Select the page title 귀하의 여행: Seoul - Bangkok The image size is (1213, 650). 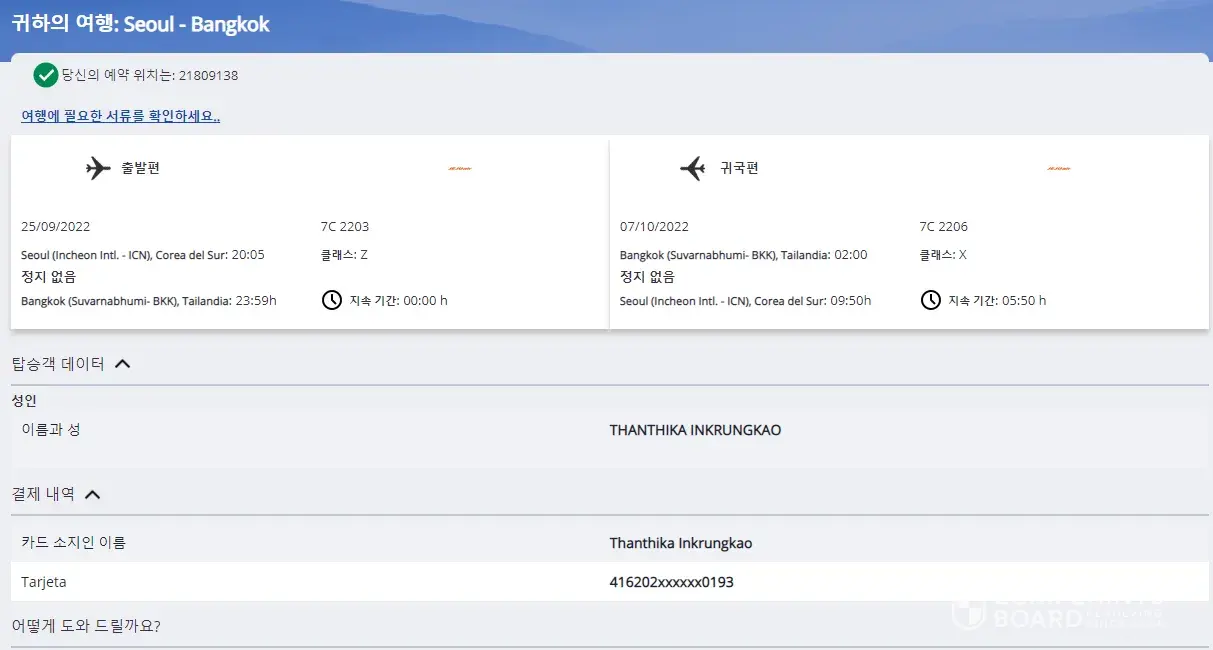click(x=141, y=24)
